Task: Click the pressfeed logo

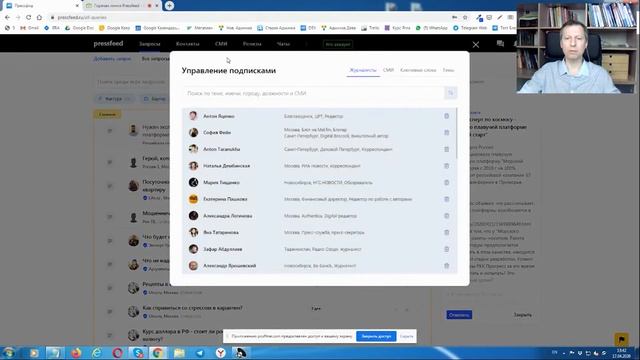Action: pyautogui.click(x=108, y=43)
